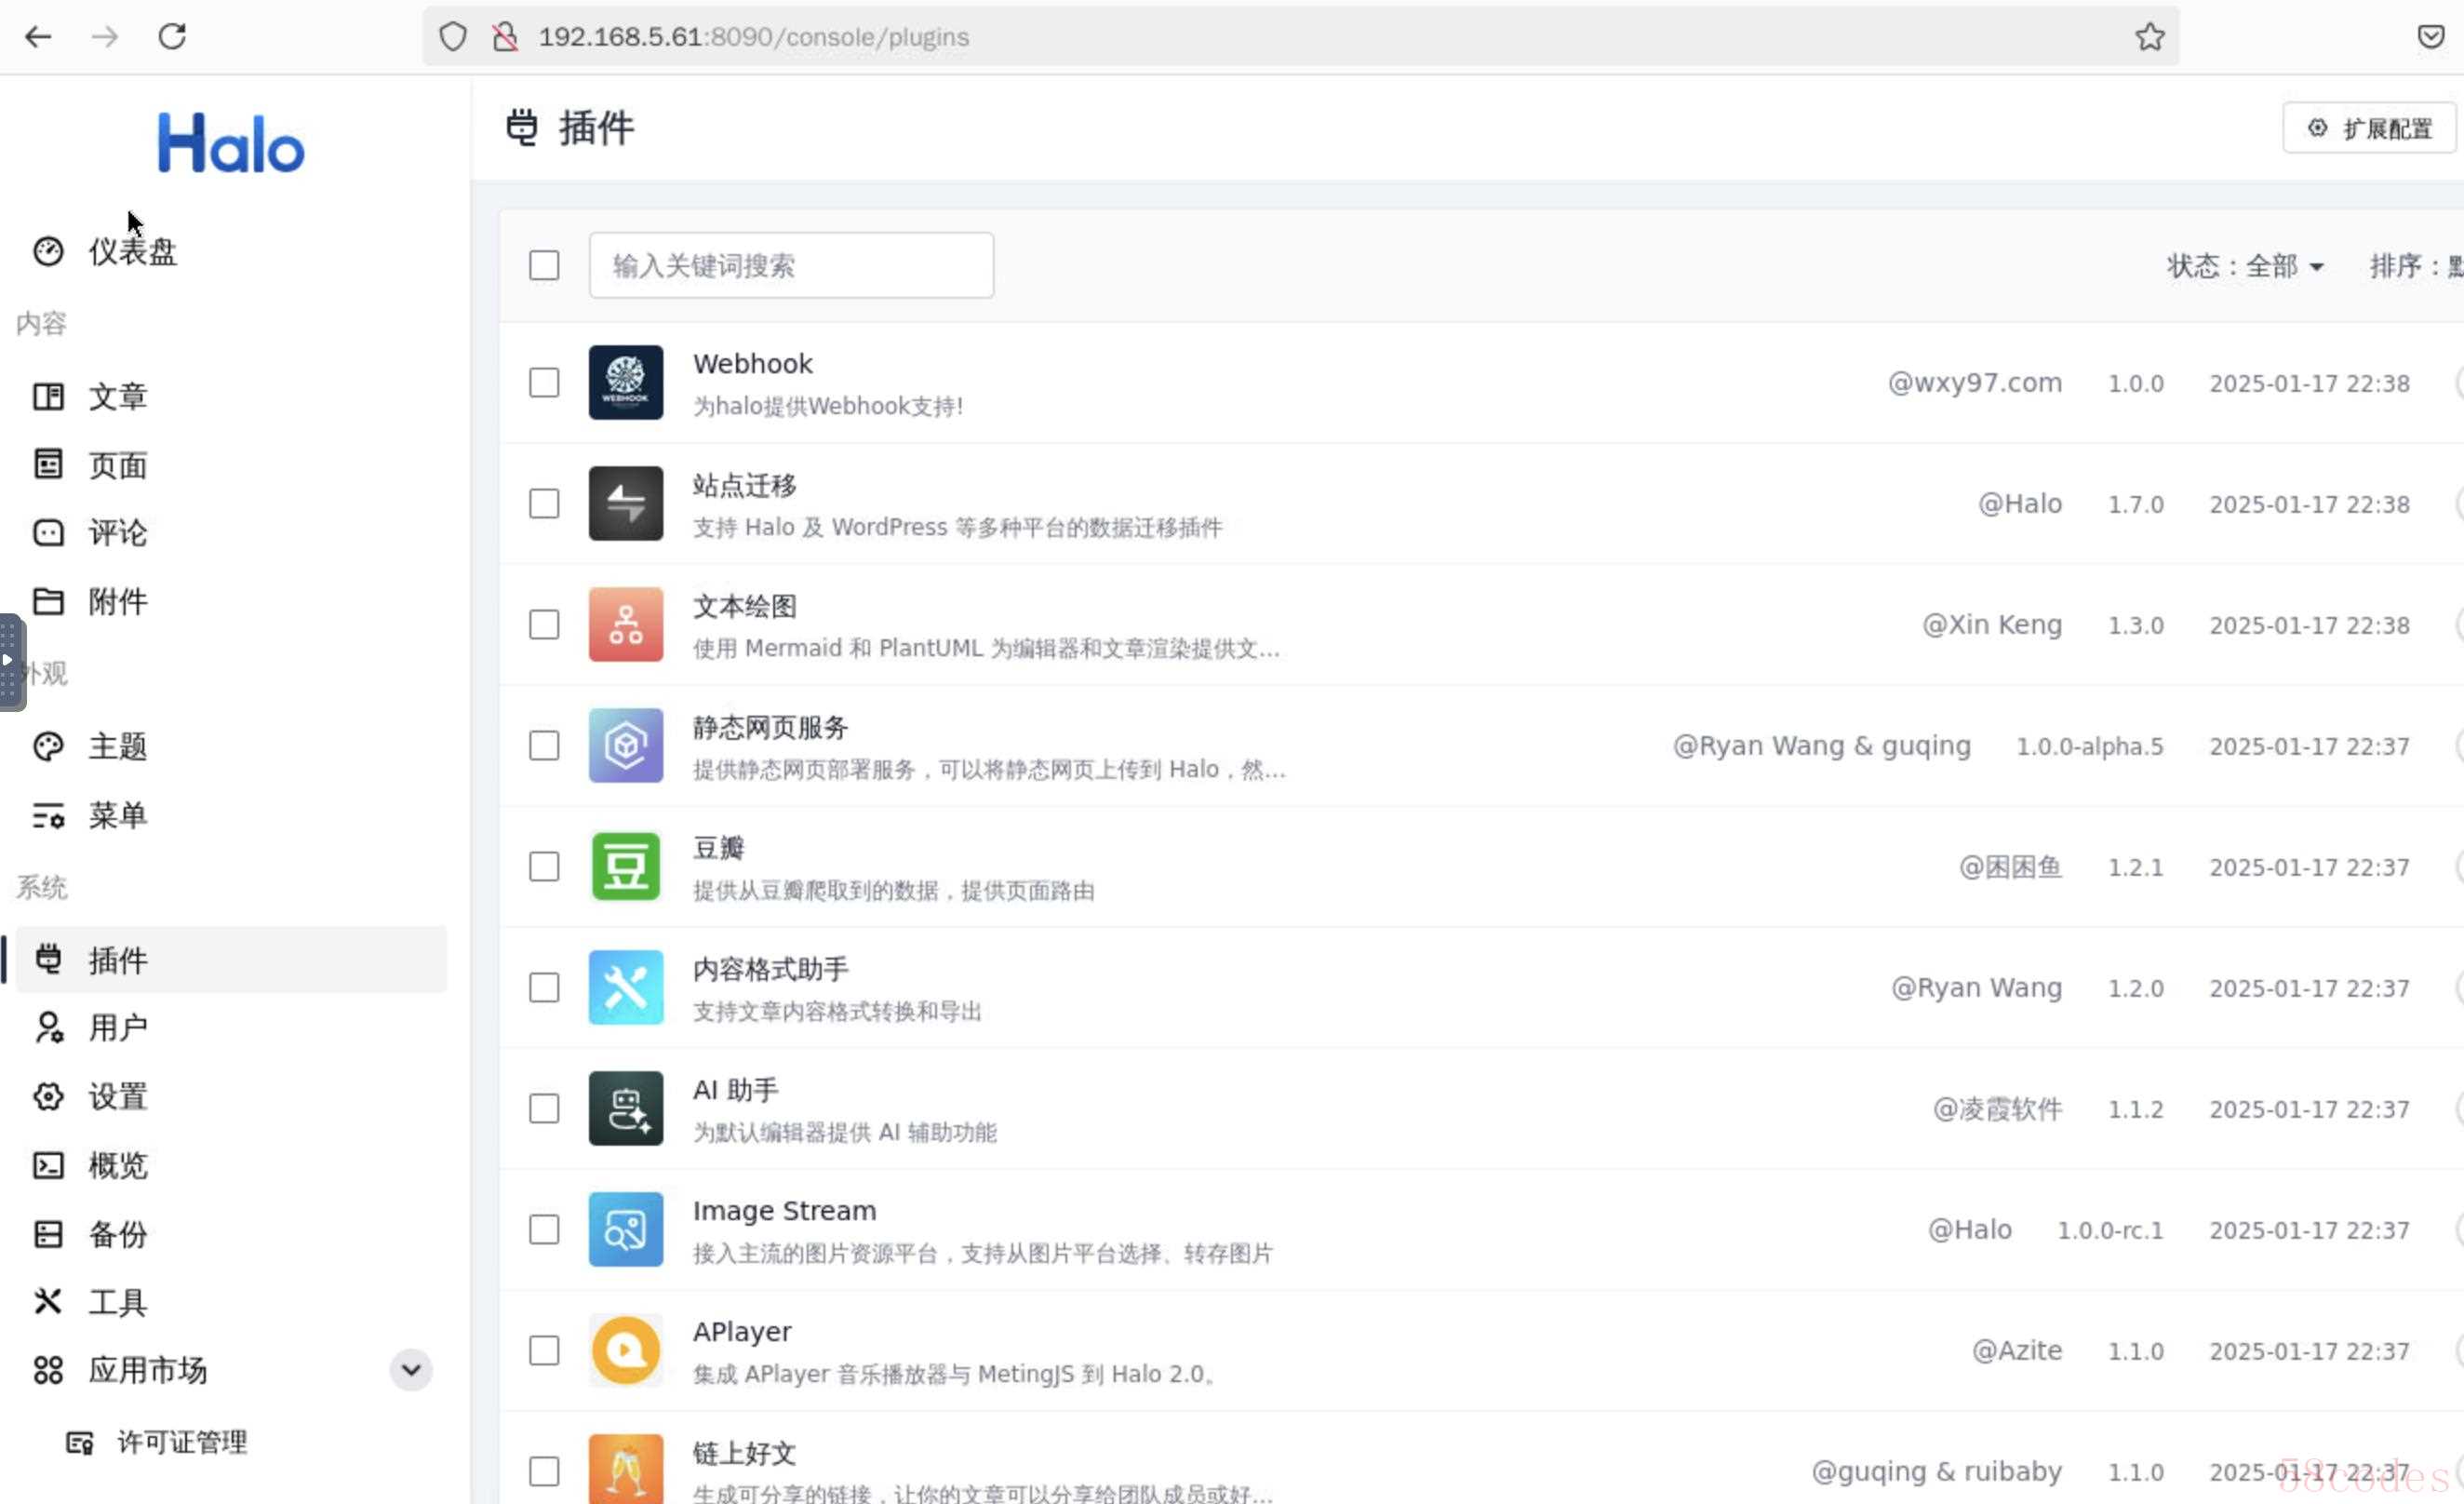This screenshot has height=1504, width=2464.
Task: Collapse the 应用市场 chevron expander
Action: coord(411,1370)
